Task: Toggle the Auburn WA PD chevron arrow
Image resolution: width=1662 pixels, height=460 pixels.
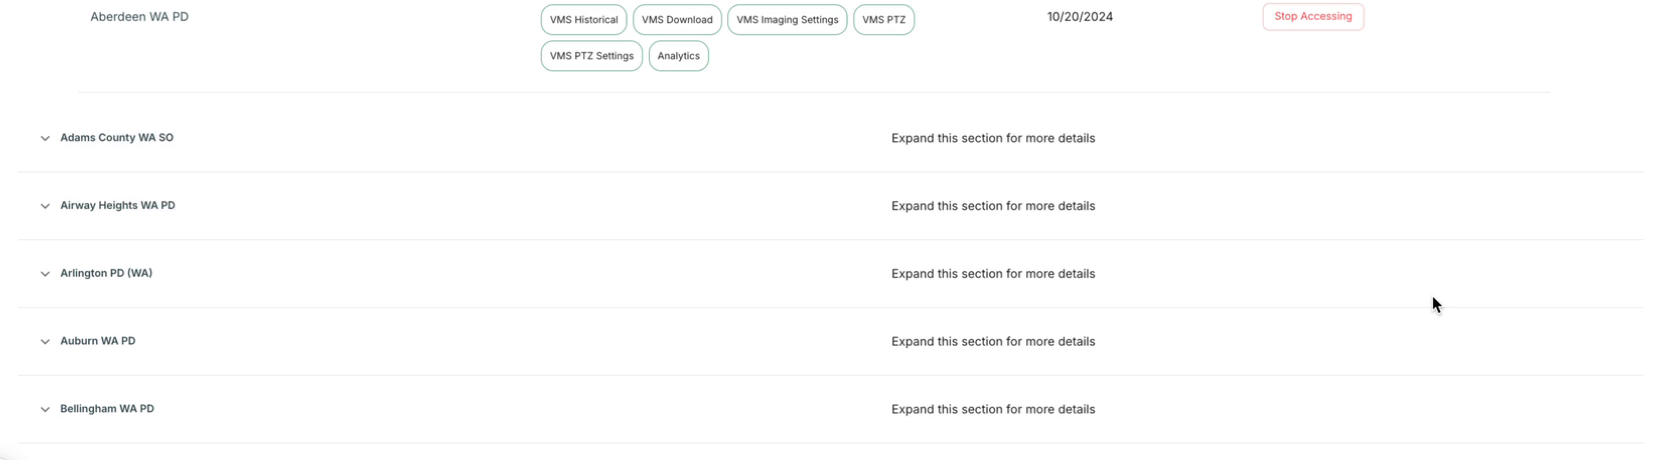Action: coord(45,342)
